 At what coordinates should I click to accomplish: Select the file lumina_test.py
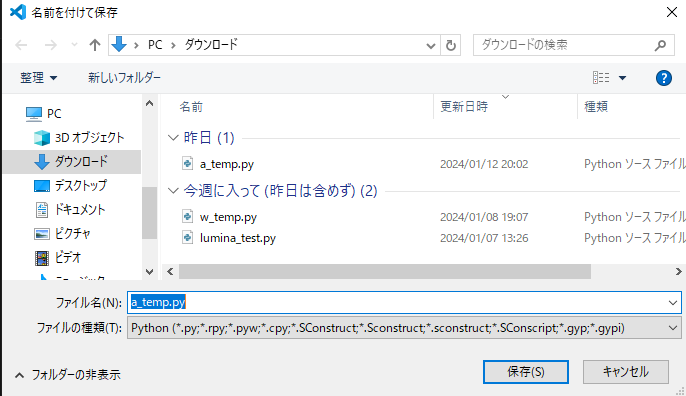[238, 238]
